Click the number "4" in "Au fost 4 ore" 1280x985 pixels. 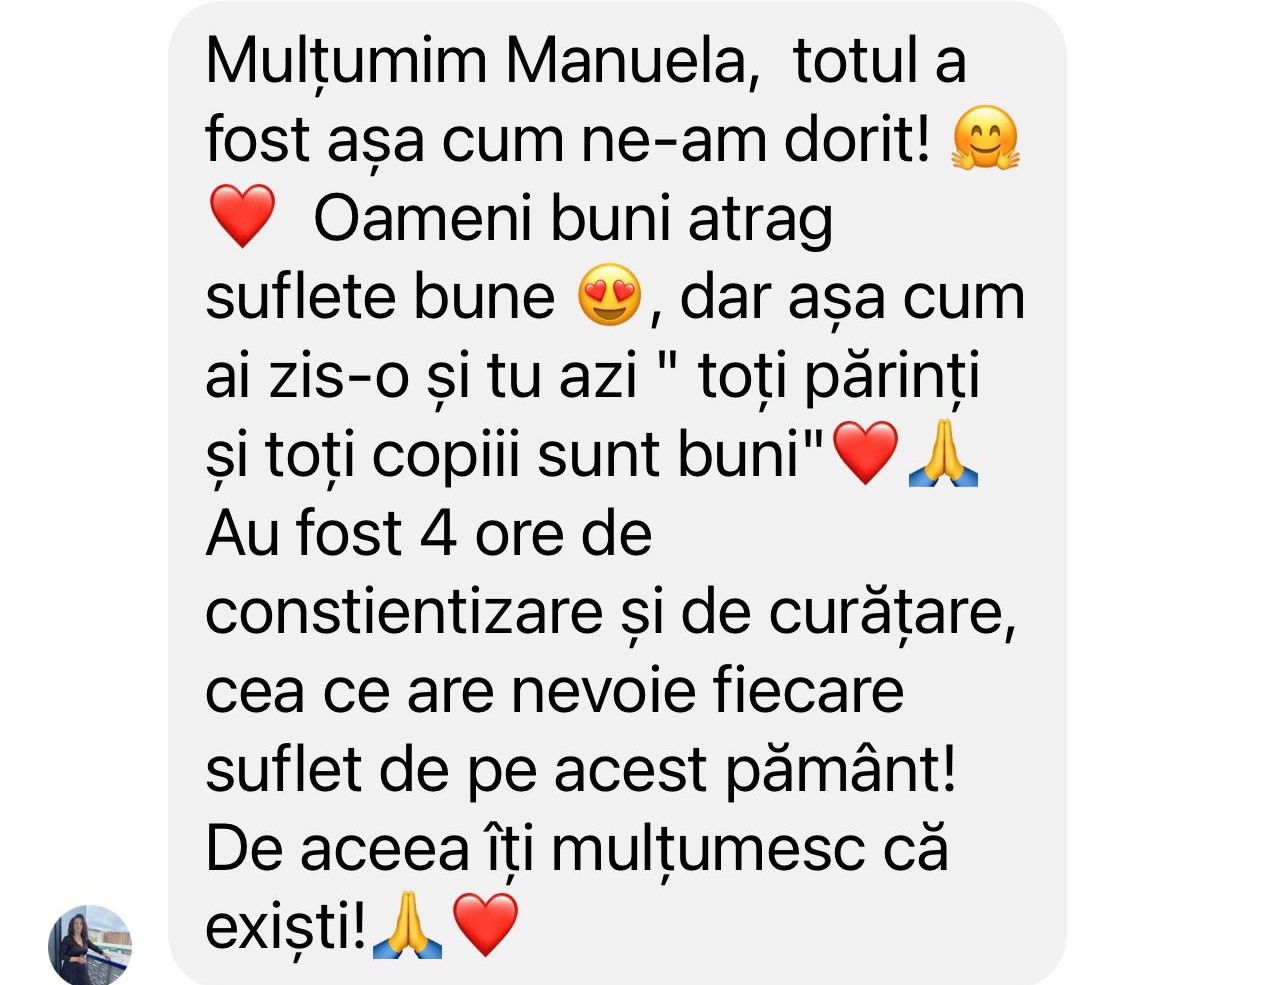[x=438, y=533]
